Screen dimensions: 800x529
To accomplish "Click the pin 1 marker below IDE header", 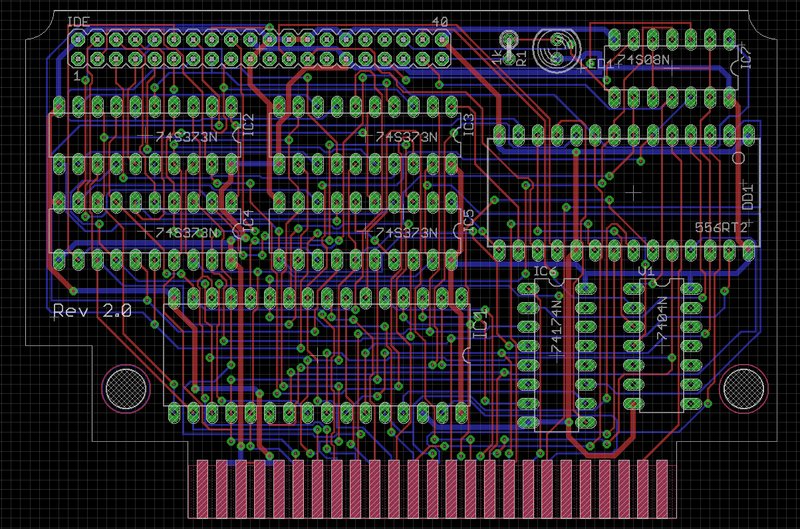I will click(77, 76).
